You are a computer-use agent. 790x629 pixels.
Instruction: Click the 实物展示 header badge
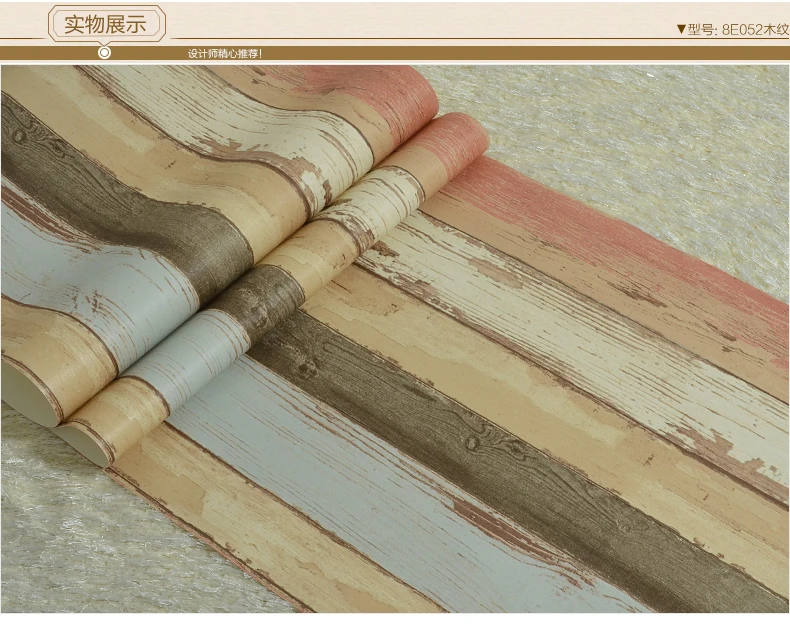coord(106,24)
